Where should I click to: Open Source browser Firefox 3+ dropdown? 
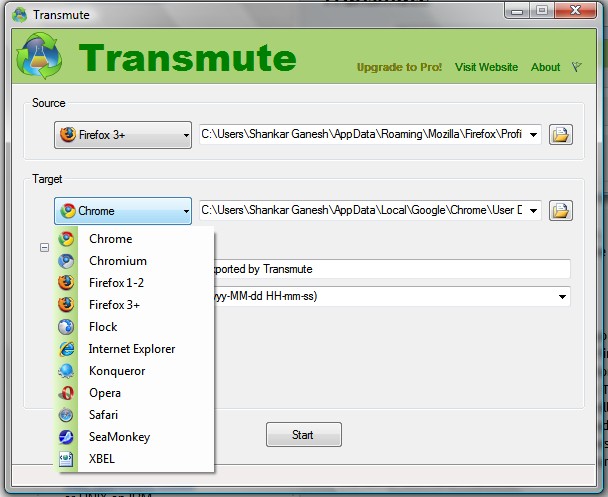[123, 135]
